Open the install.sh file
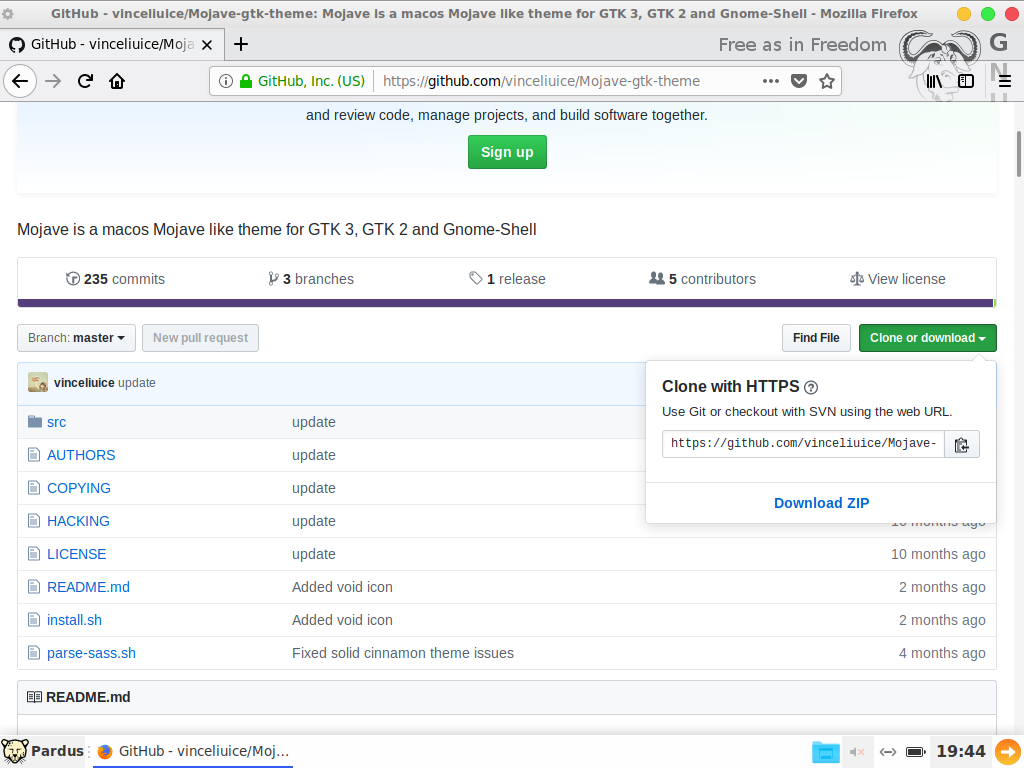1024x768 pixels. (74, 620)
